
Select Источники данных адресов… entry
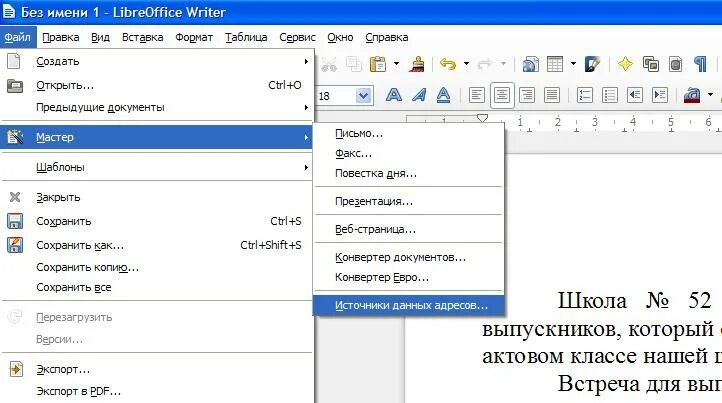click(x=408, y=305)
